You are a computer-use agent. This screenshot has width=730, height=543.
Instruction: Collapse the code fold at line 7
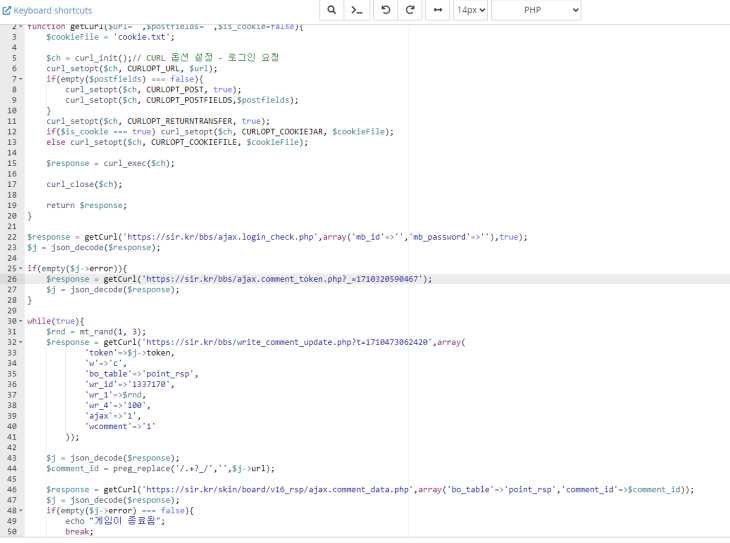click(20, 78)
